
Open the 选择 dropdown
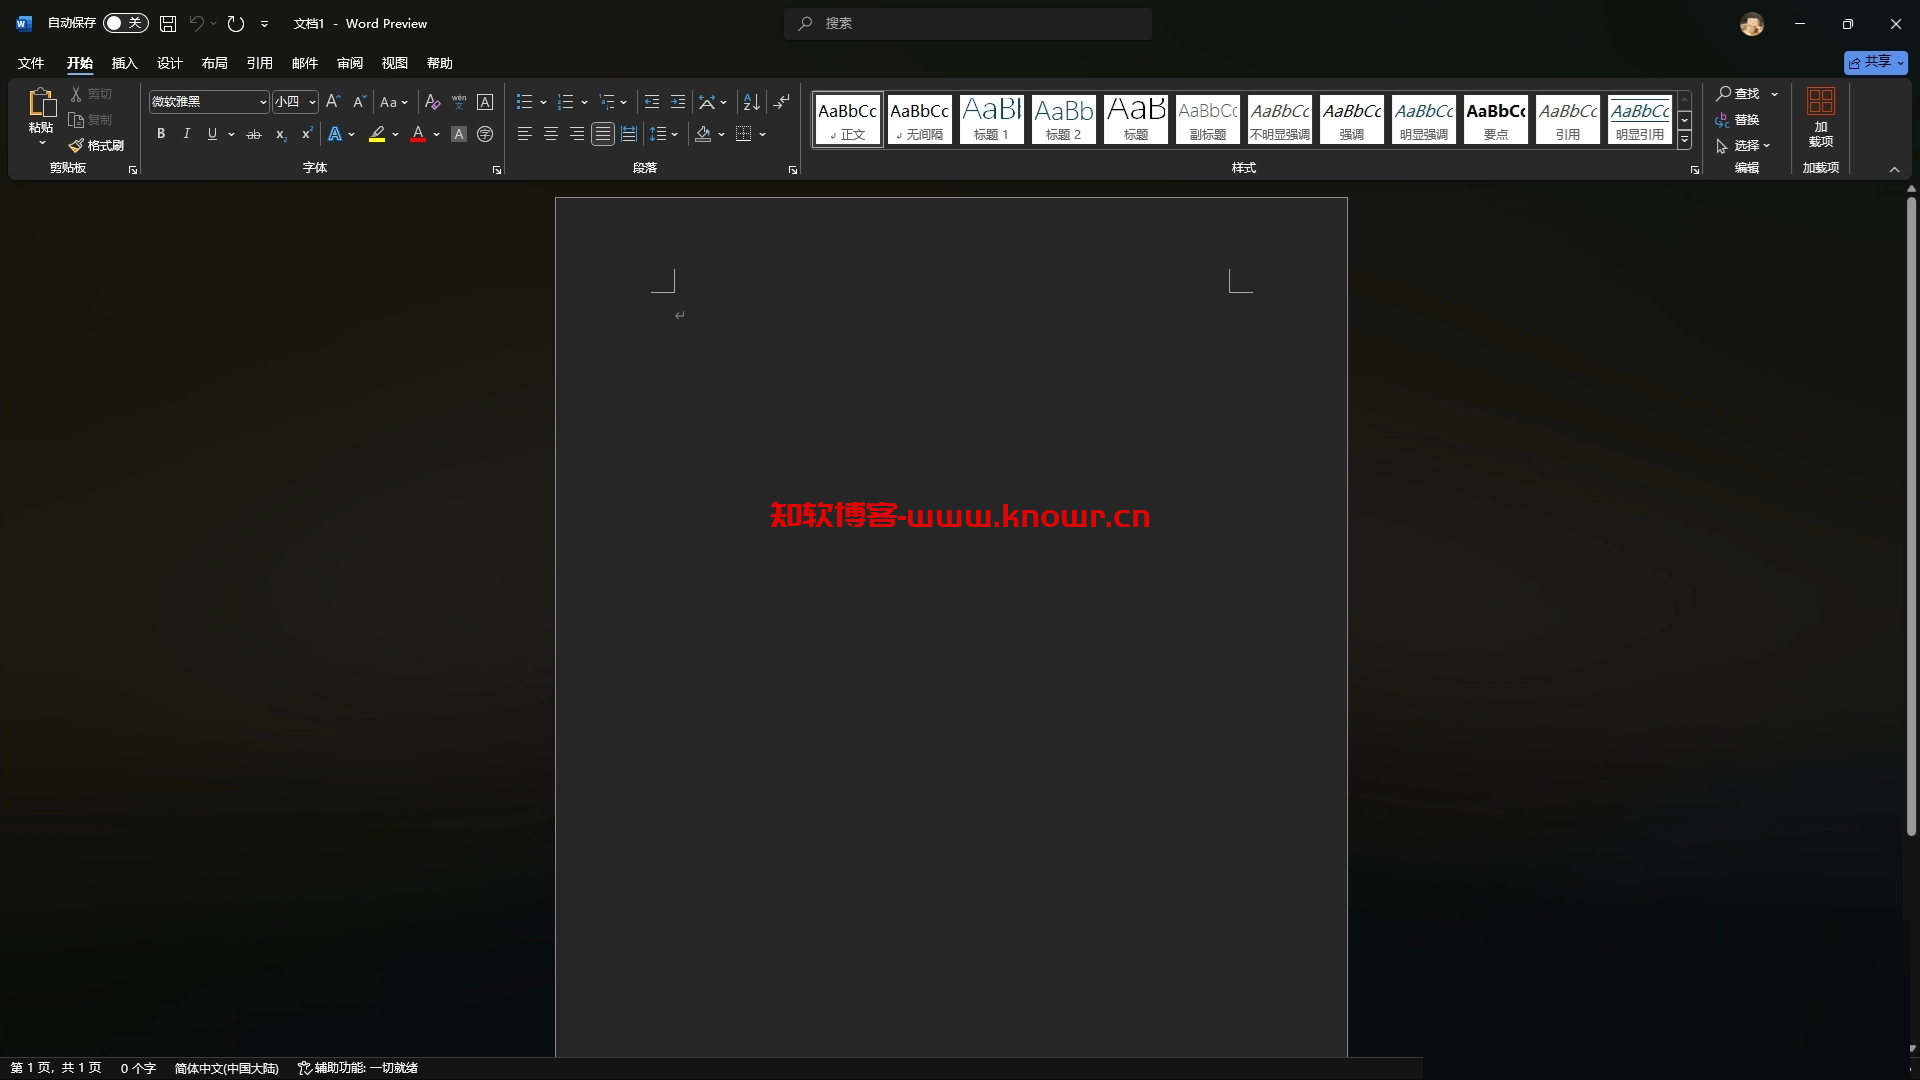(1743, 146)
